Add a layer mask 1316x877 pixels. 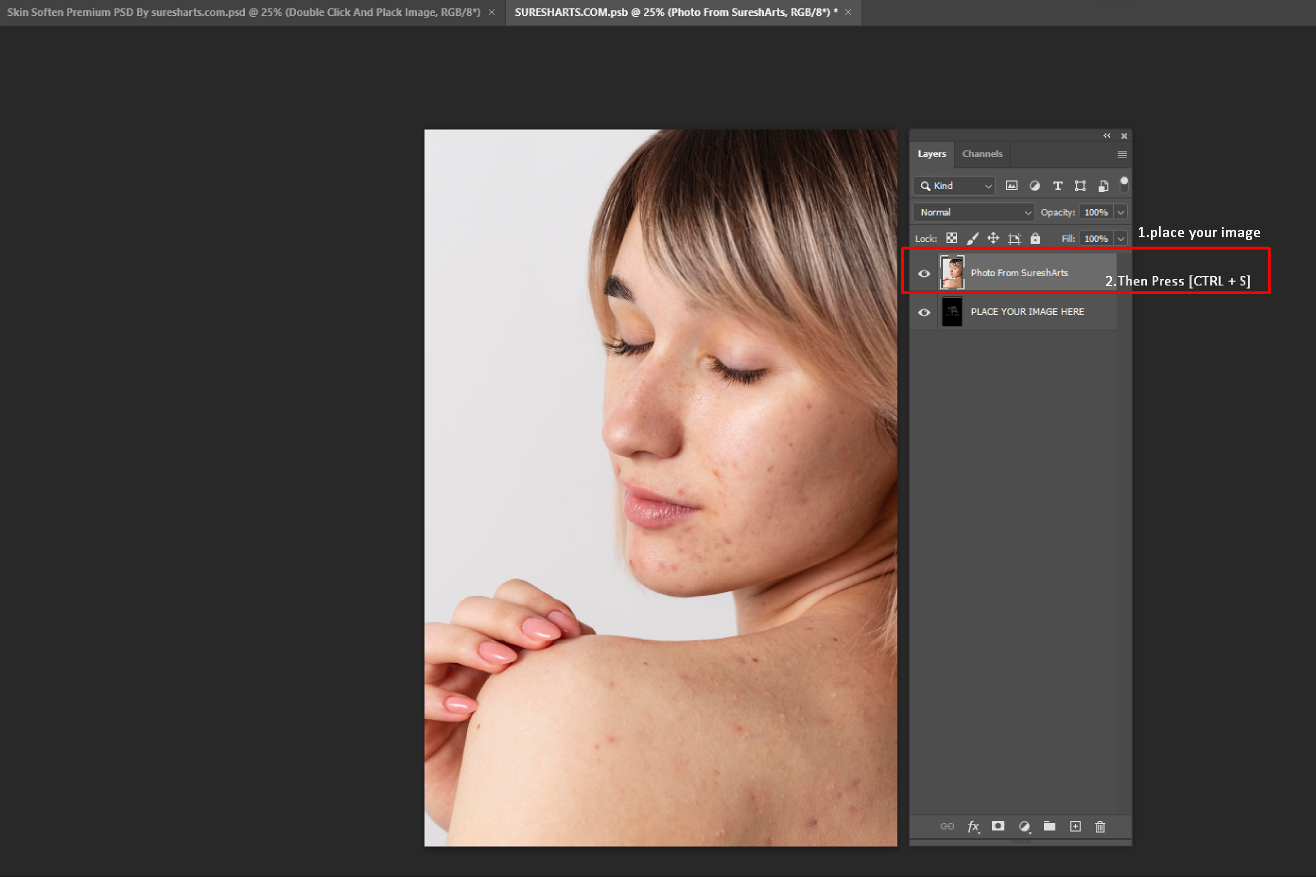pyautogui.click(x=998, y=826)
